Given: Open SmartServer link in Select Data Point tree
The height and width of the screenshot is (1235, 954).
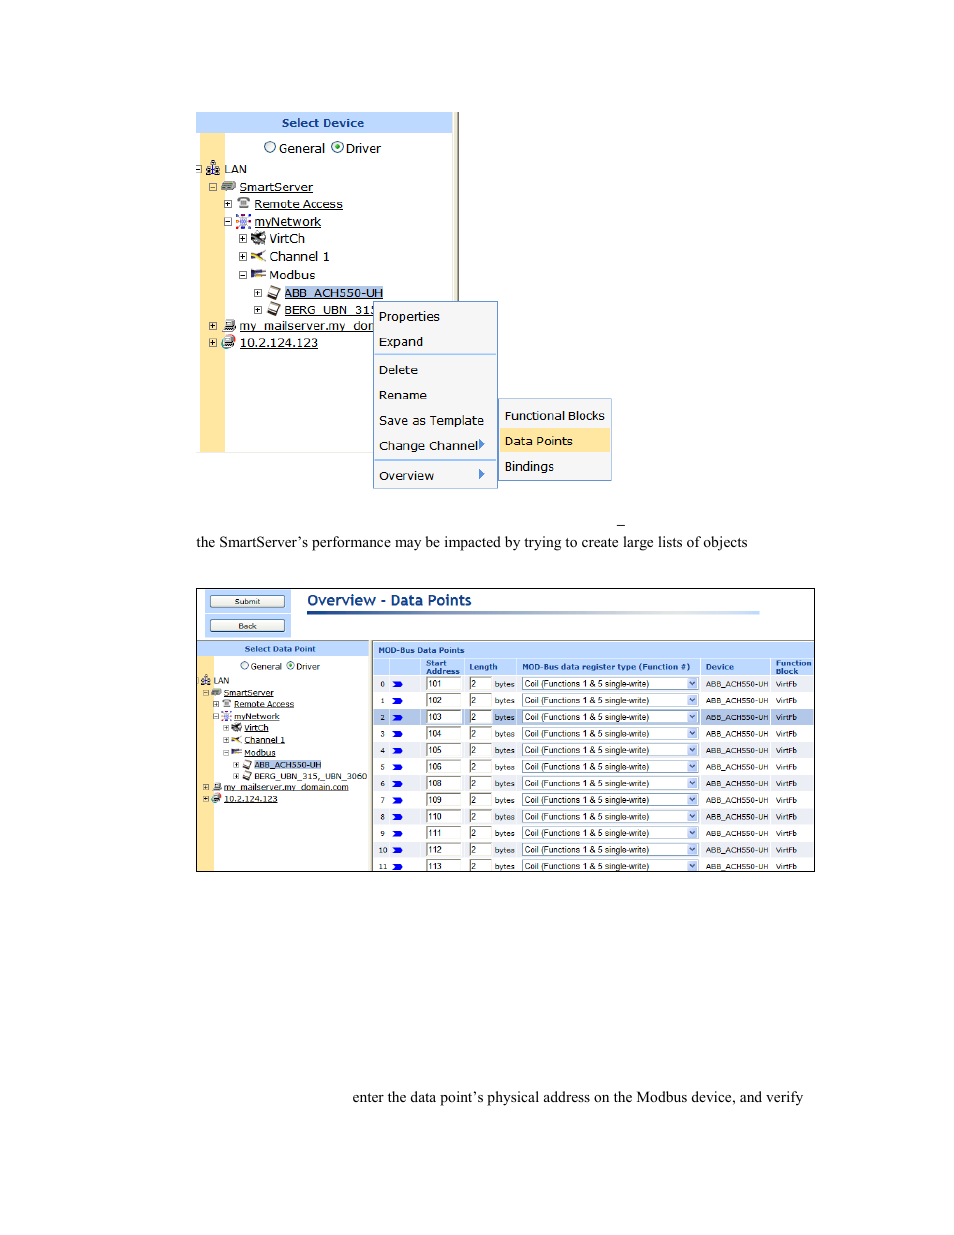Looking at the screenshot, I should tap(248, 692).
